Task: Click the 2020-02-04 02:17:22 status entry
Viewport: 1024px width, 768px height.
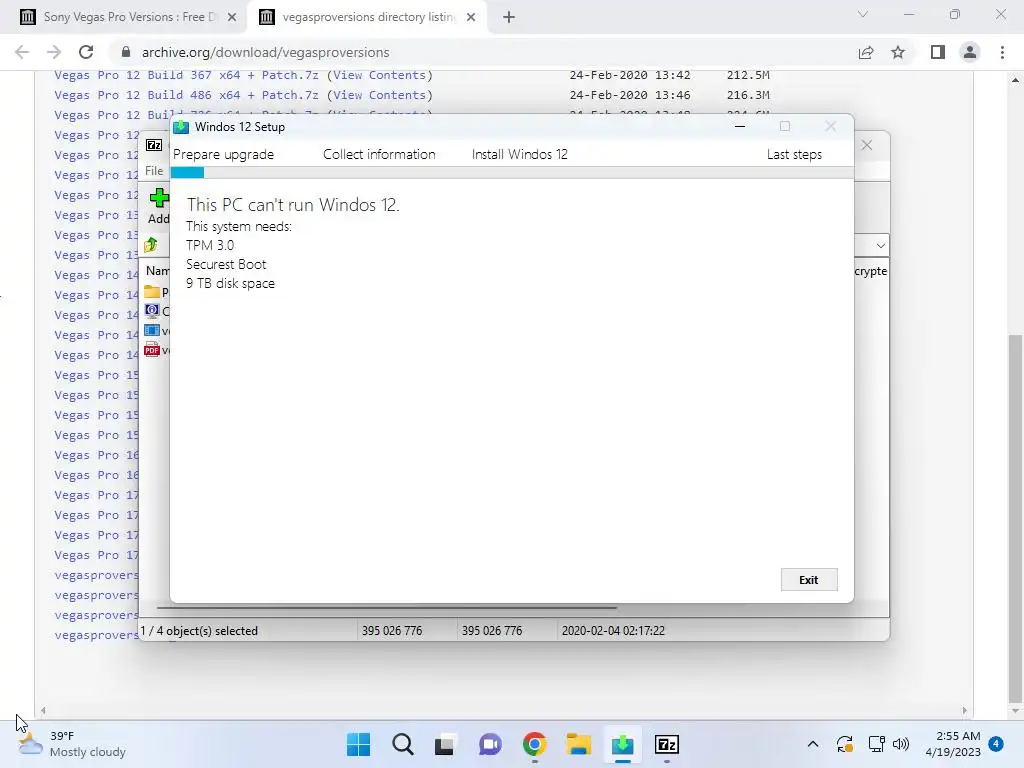Action: 613,631
